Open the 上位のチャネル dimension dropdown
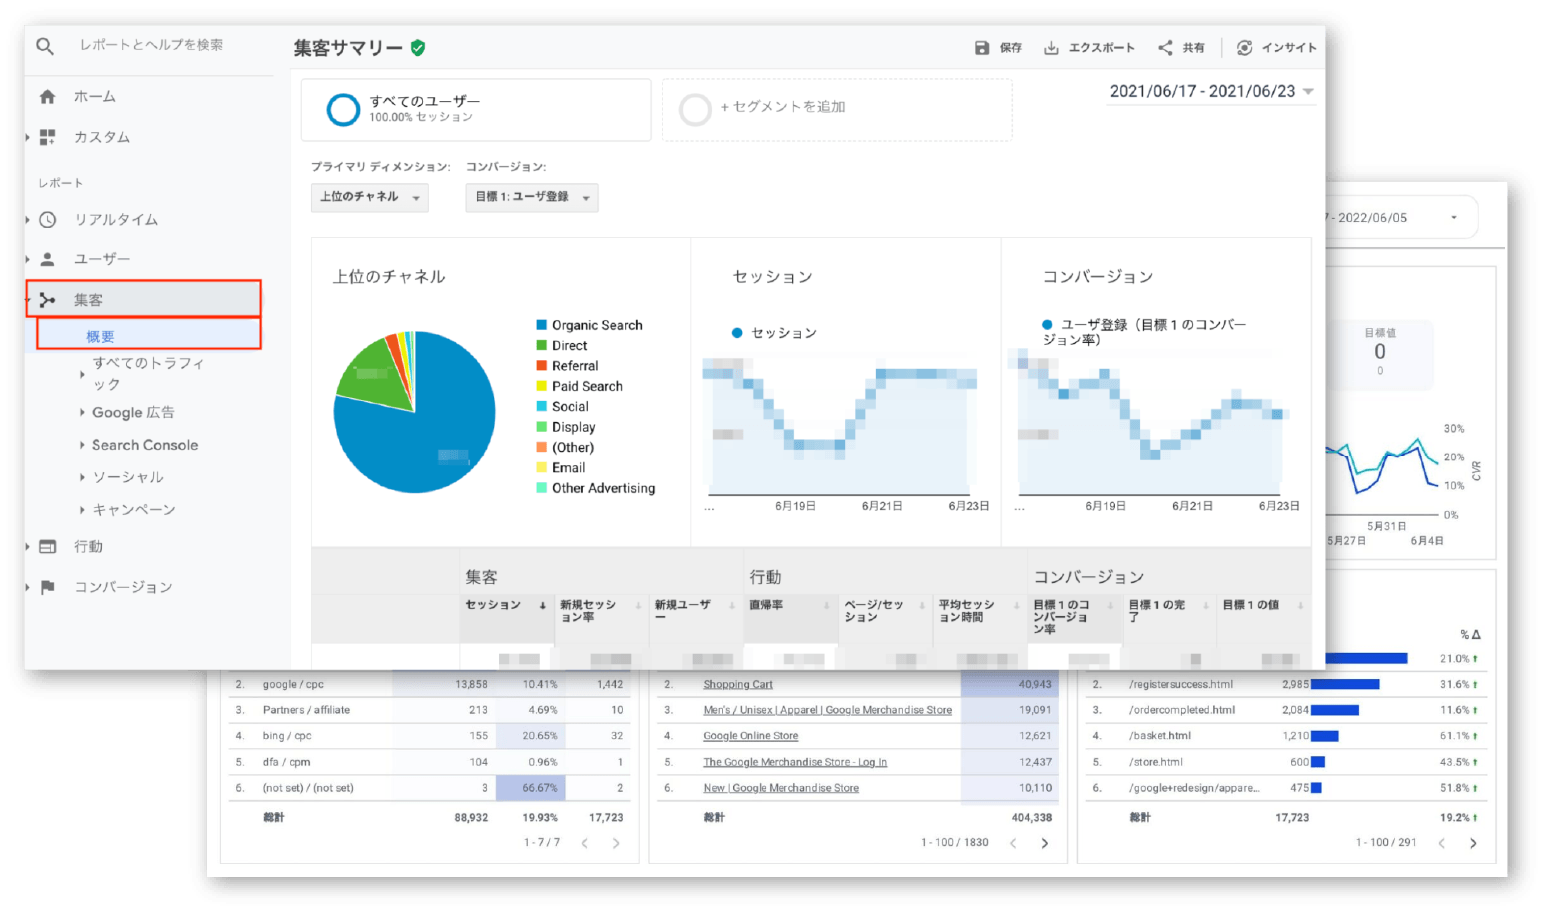Screen dimensions: 1545x914 coord(370,197)
